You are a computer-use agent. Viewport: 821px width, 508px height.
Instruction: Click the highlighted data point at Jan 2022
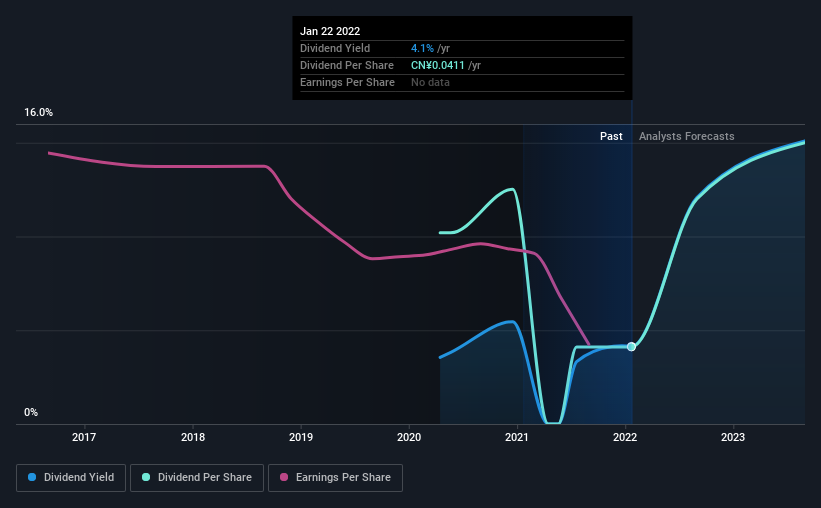click(631, 347)
